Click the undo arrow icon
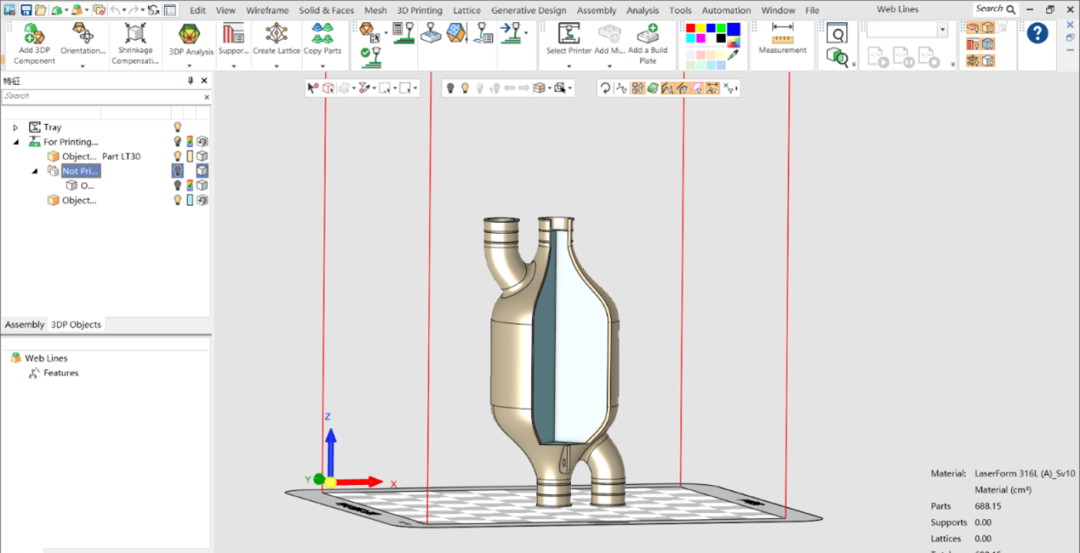The width and height of the screenshot is (1080, 553). click(115, 10)
